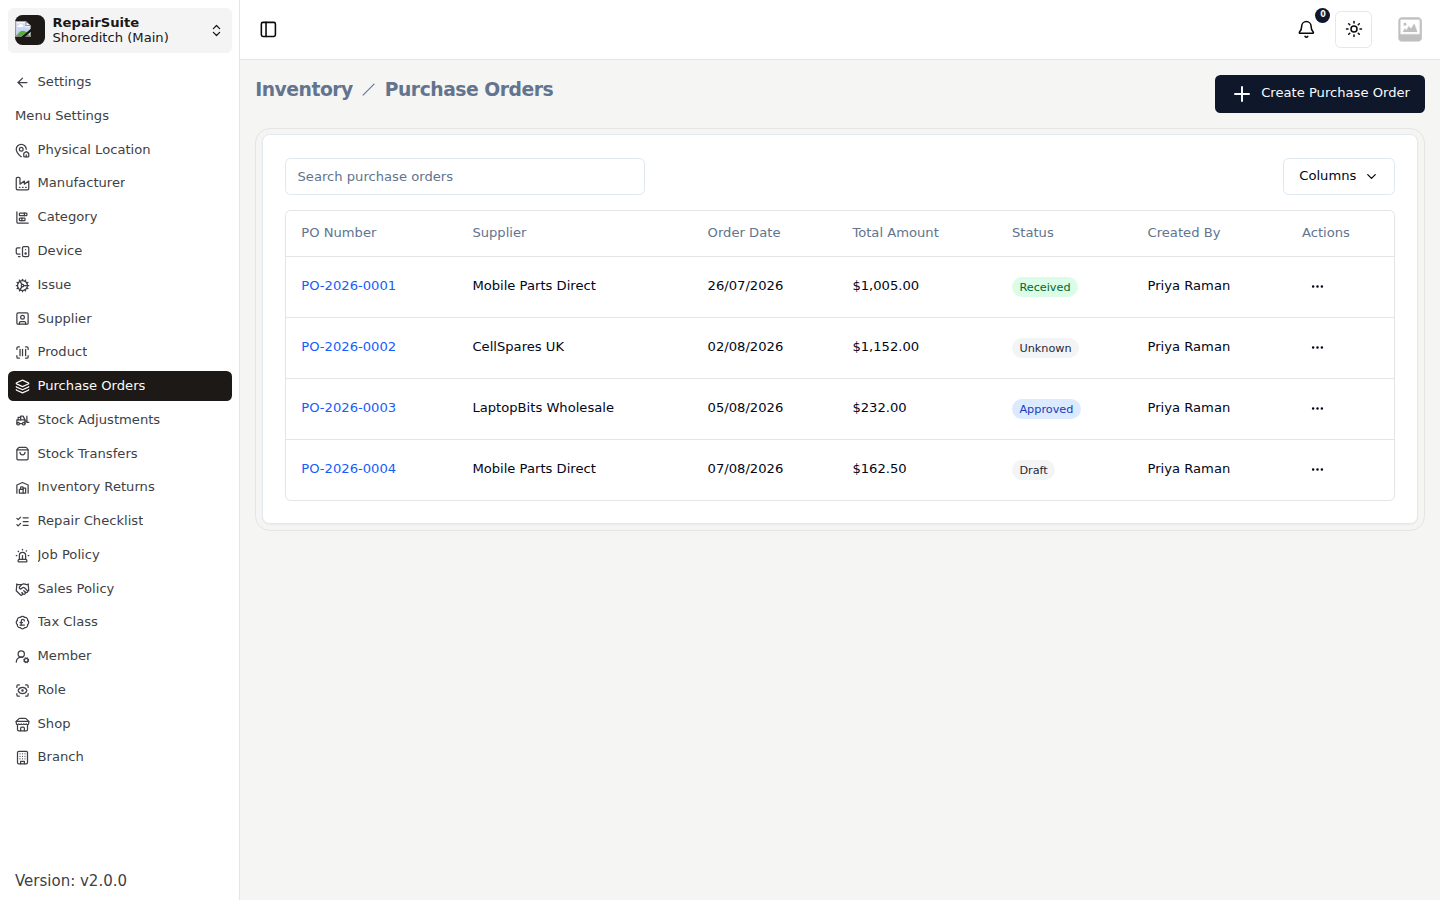Click the Shop icon
Viewport: 1440px width, 900px height.
click(x=22, y=724)
